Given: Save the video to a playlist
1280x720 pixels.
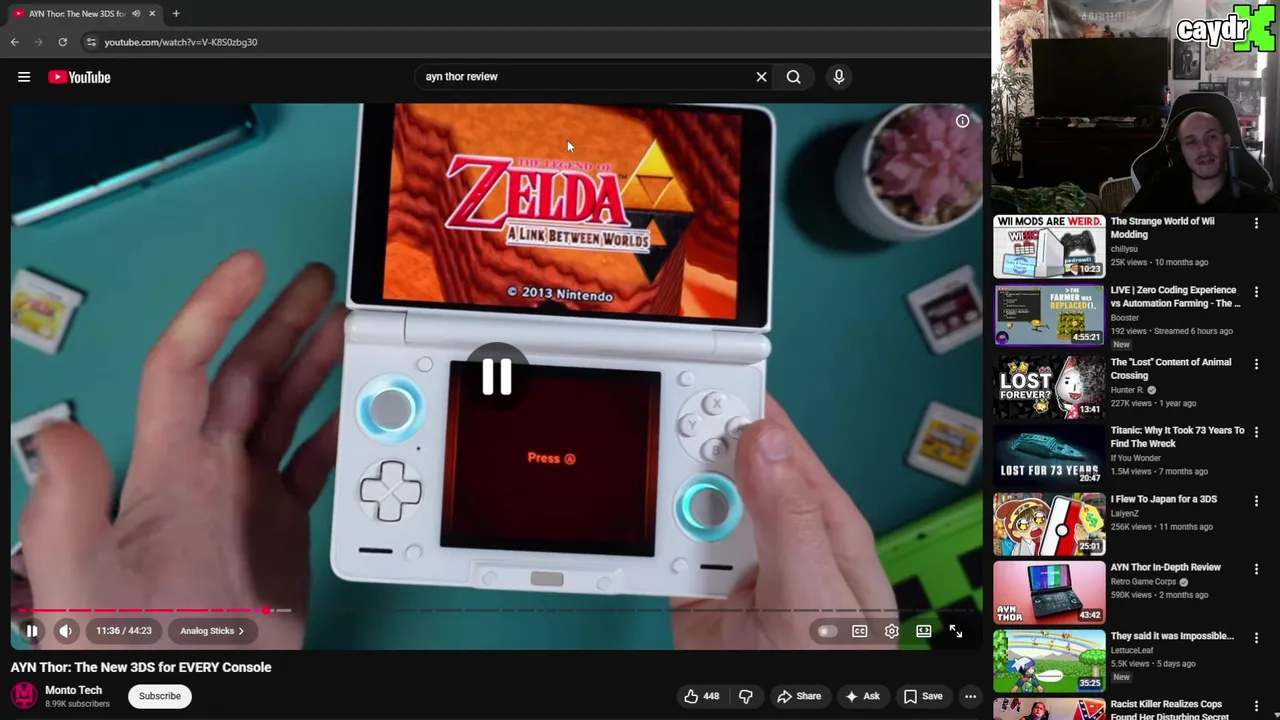Looking at the screenshot, I should pos(923,696).
